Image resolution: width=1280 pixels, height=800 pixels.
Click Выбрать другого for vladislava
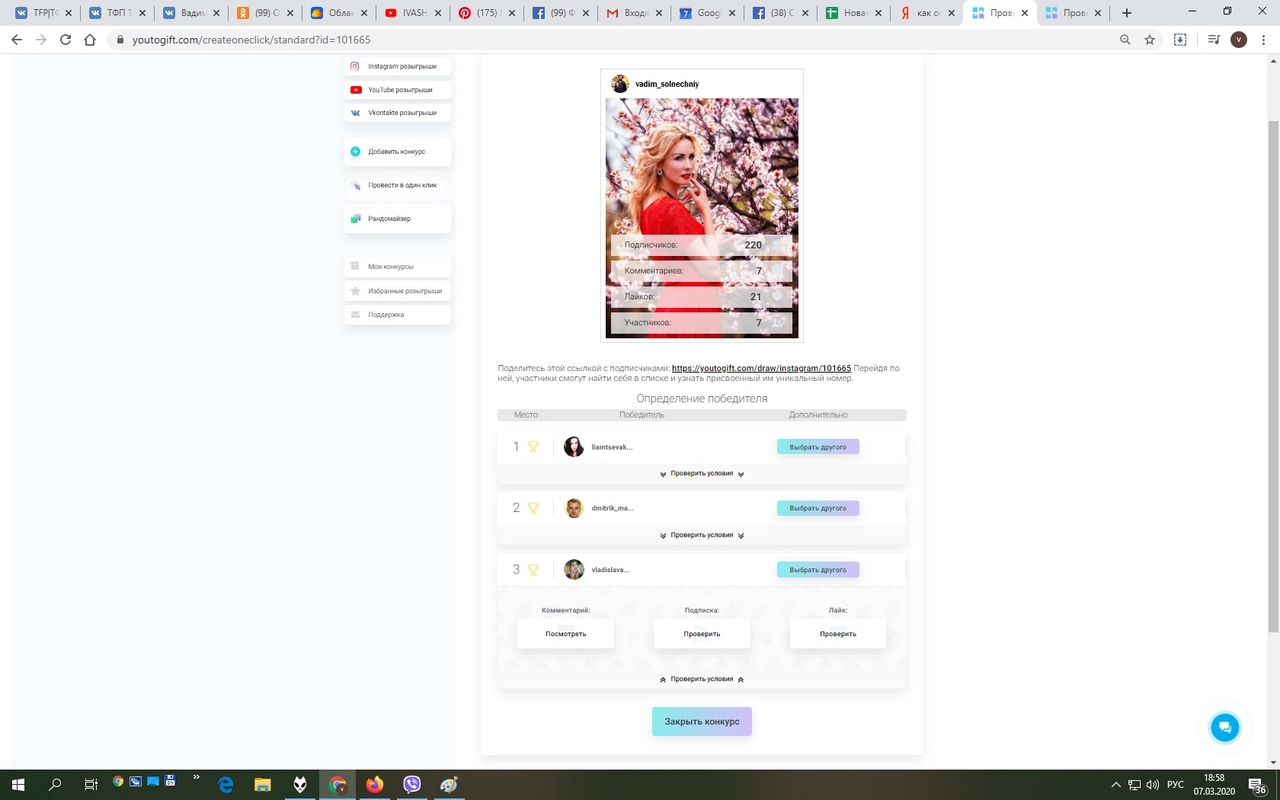[818, 570]
